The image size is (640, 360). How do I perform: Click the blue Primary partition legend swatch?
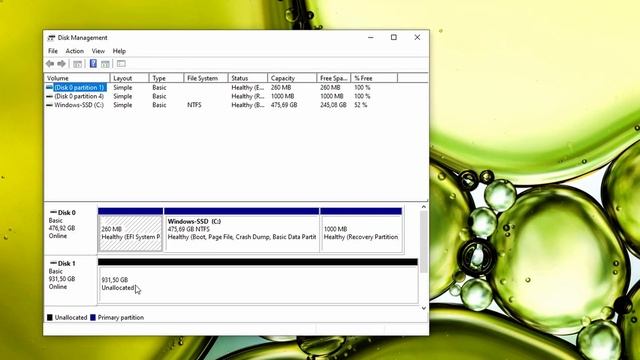coord(93,317)
